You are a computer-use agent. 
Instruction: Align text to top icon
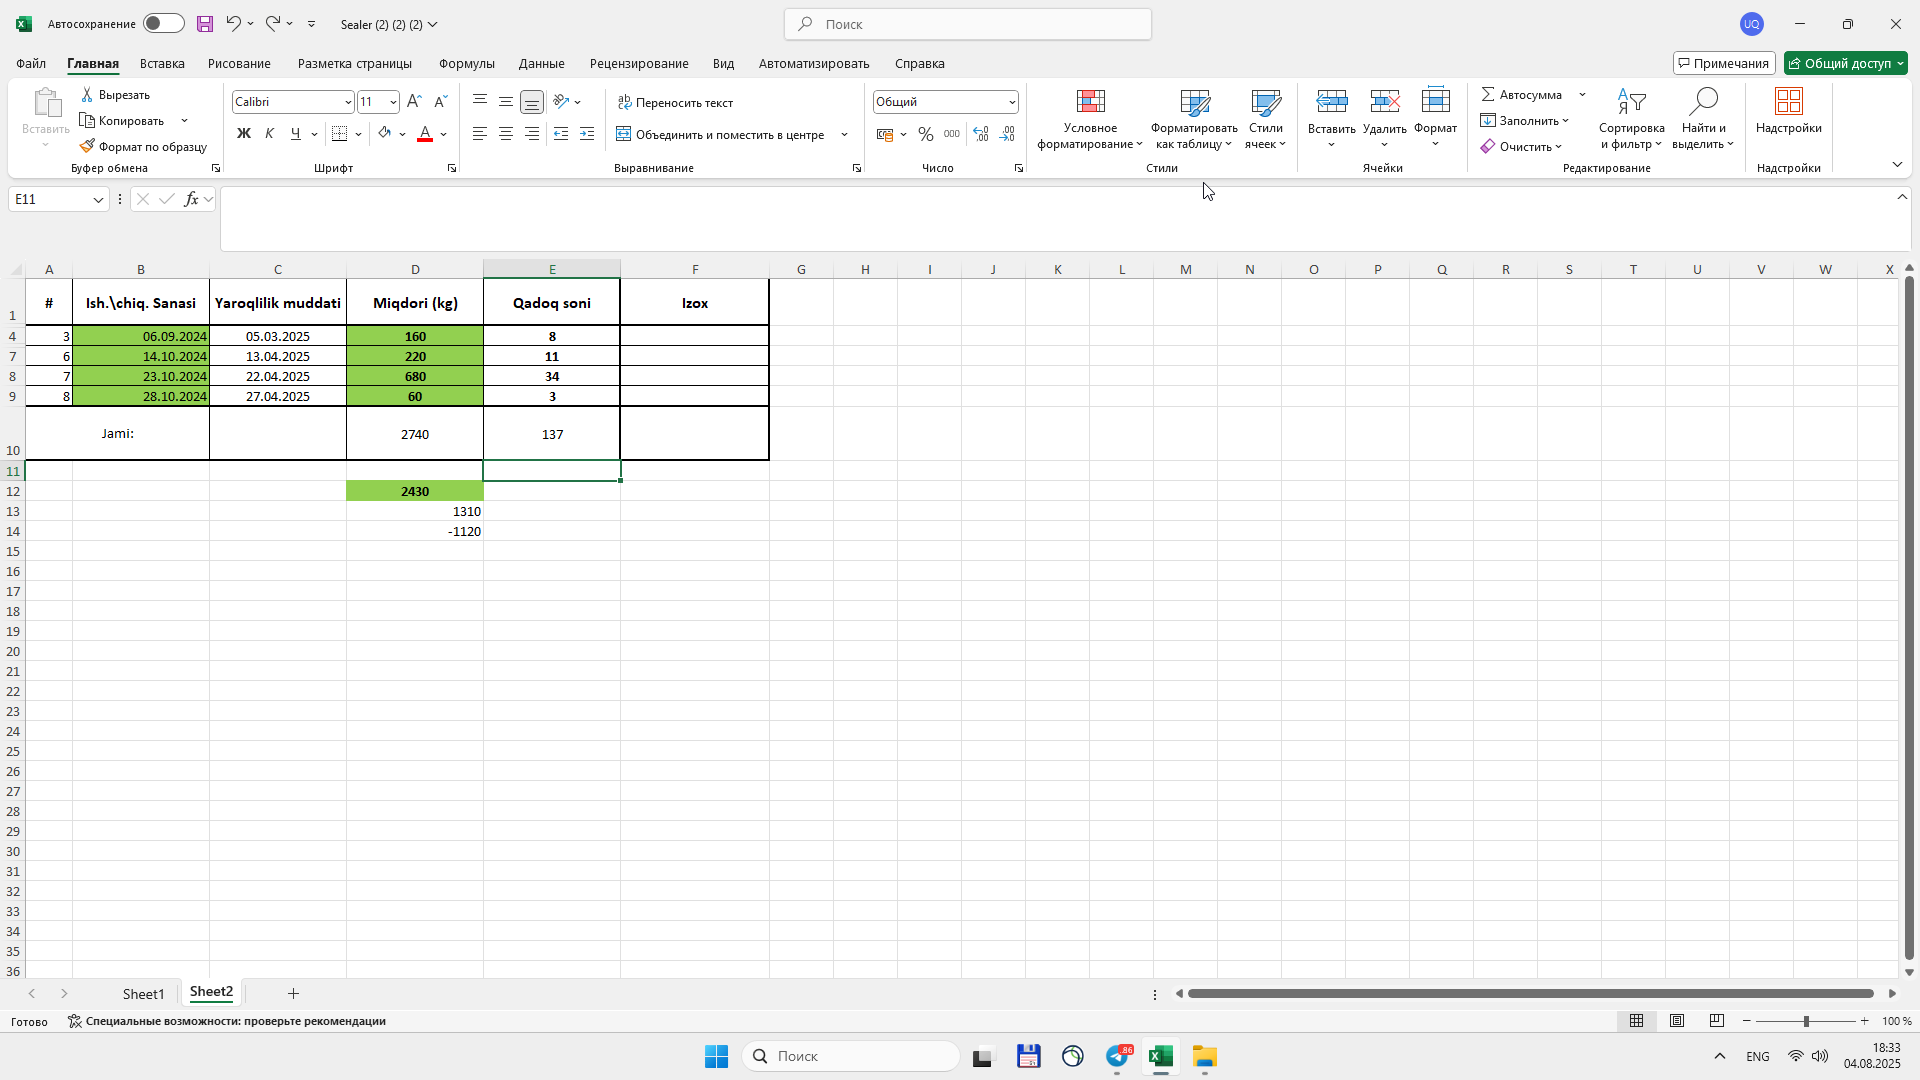tap(480, 101)
